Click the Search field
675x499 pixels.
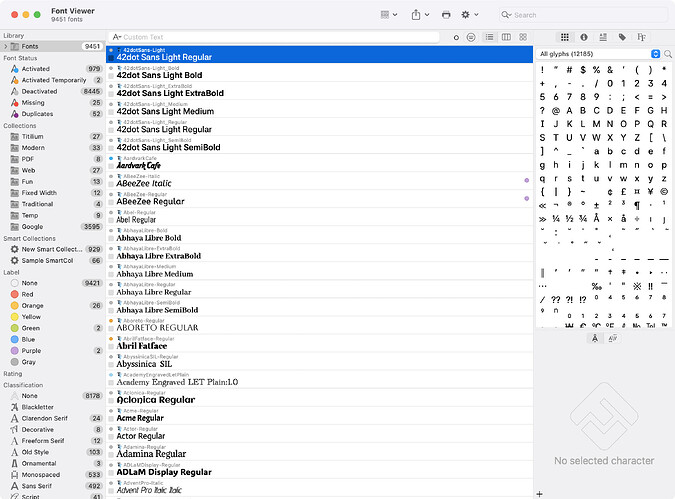pyautogui.click(x=583, y=15)
